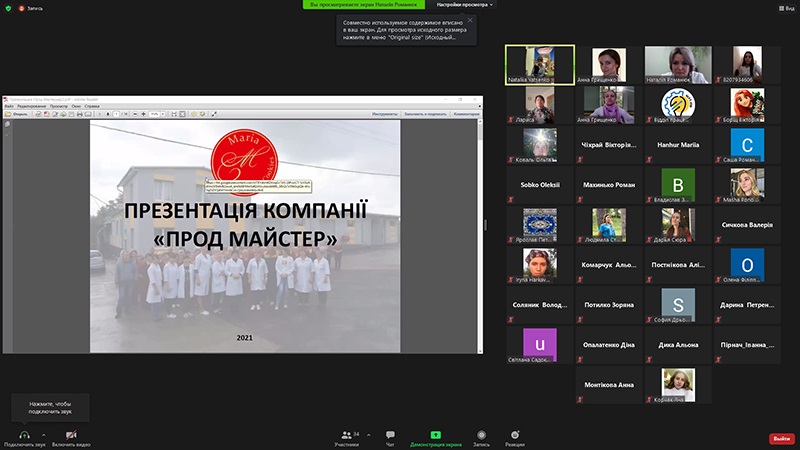Select the purple letter U participant tile
The image size is (800, 450).
click(540, 344)
